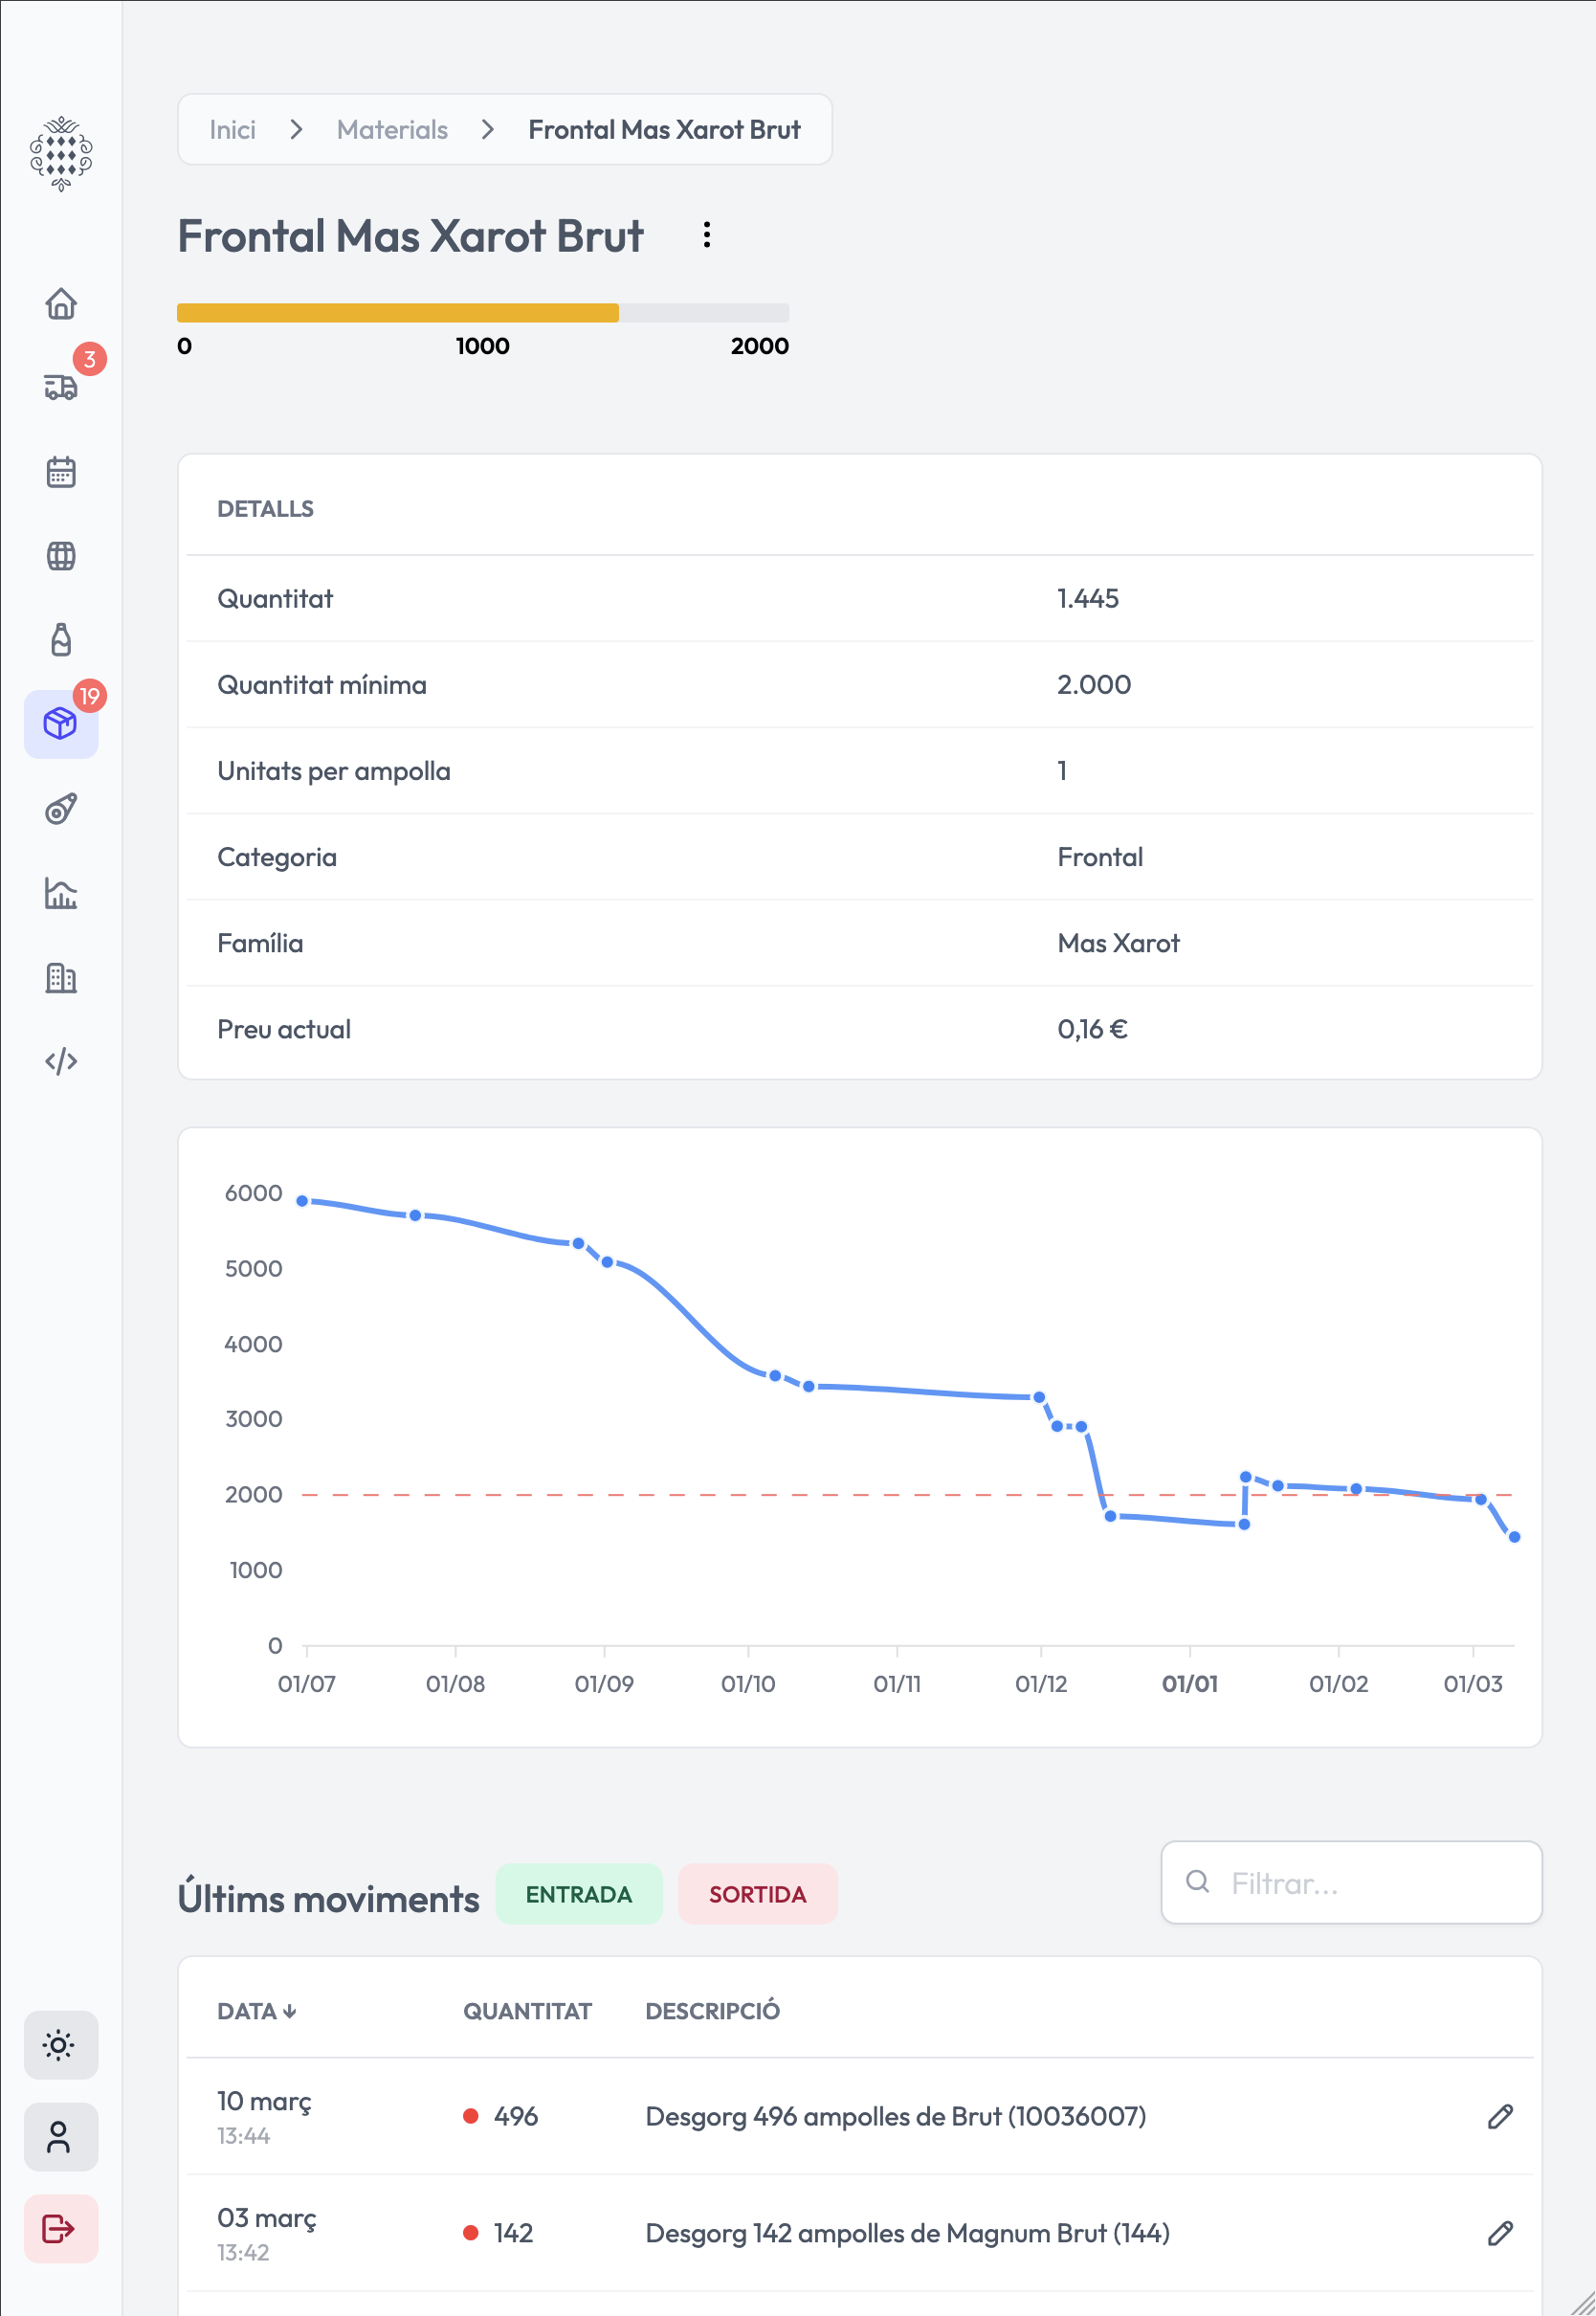Open the developer code icon
This screenshot has width=1596, height=2316.
[61, 1061]
